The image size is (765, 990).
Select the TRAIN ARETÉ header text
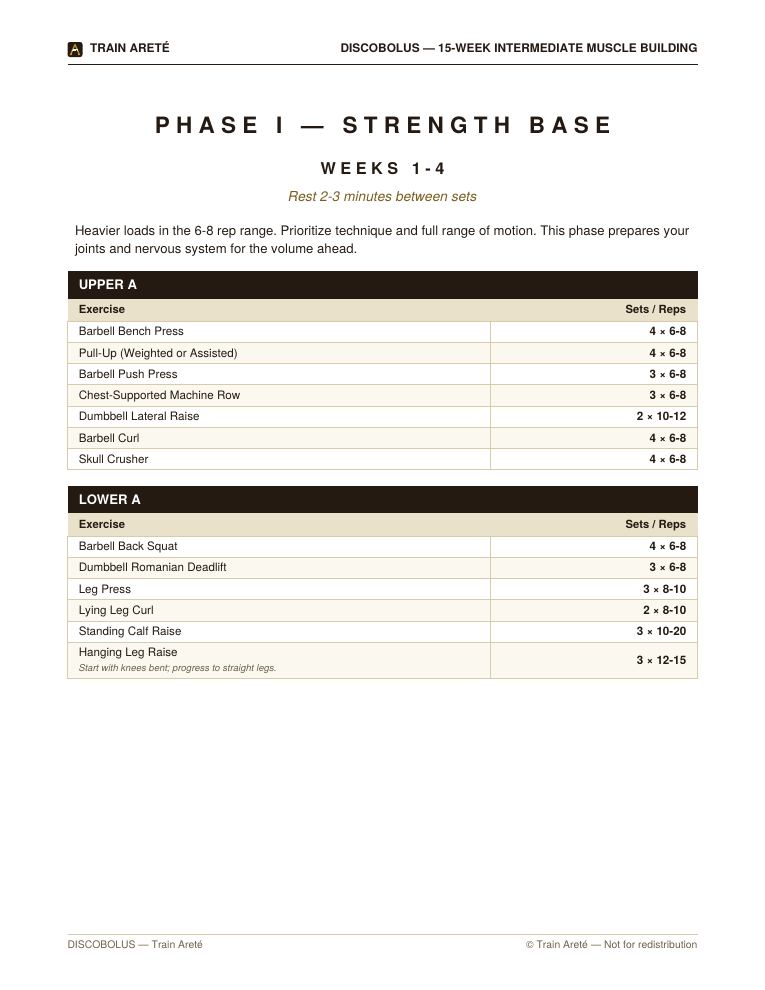click(x=129, y=48)
